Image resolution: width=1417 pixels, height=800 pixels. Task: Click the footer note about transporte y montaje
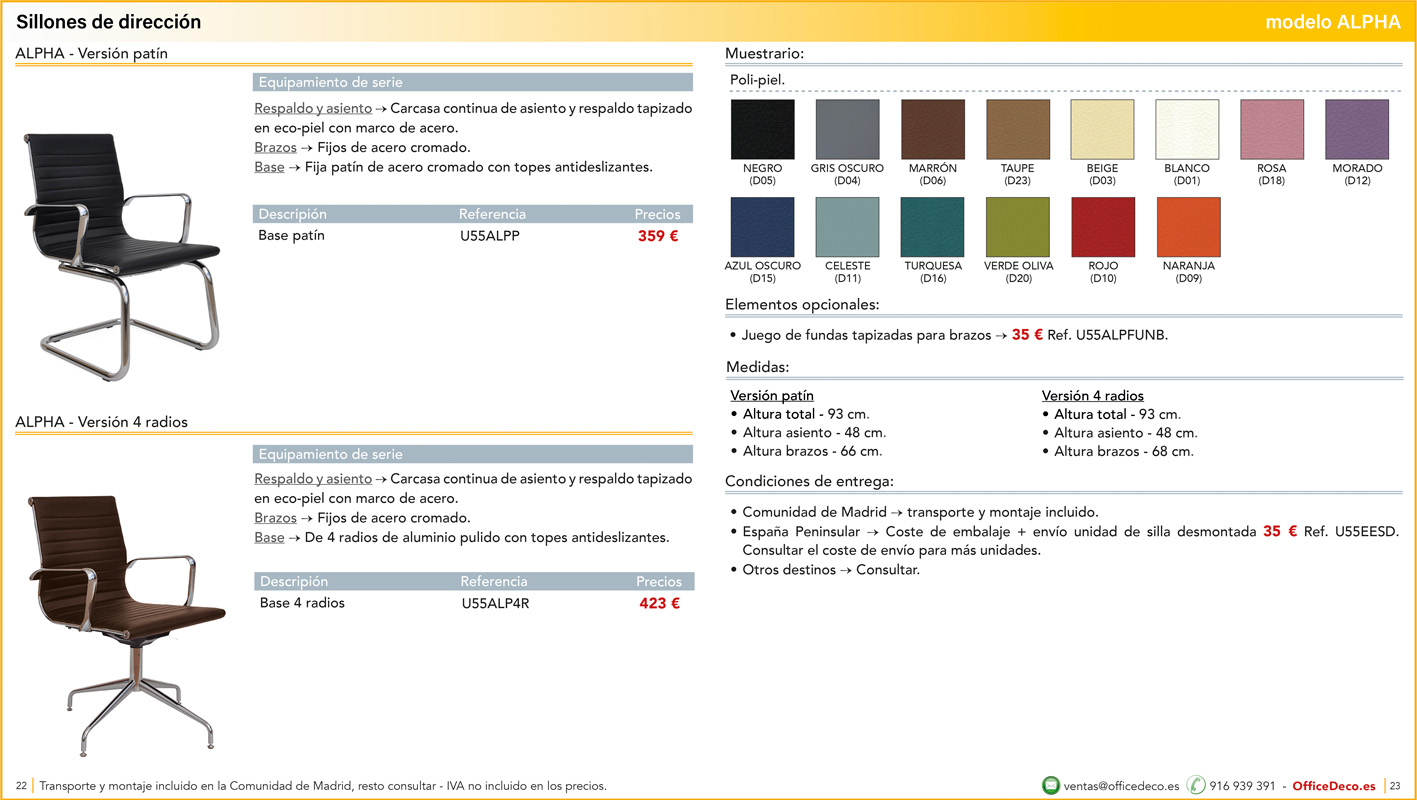pos(323,786)
